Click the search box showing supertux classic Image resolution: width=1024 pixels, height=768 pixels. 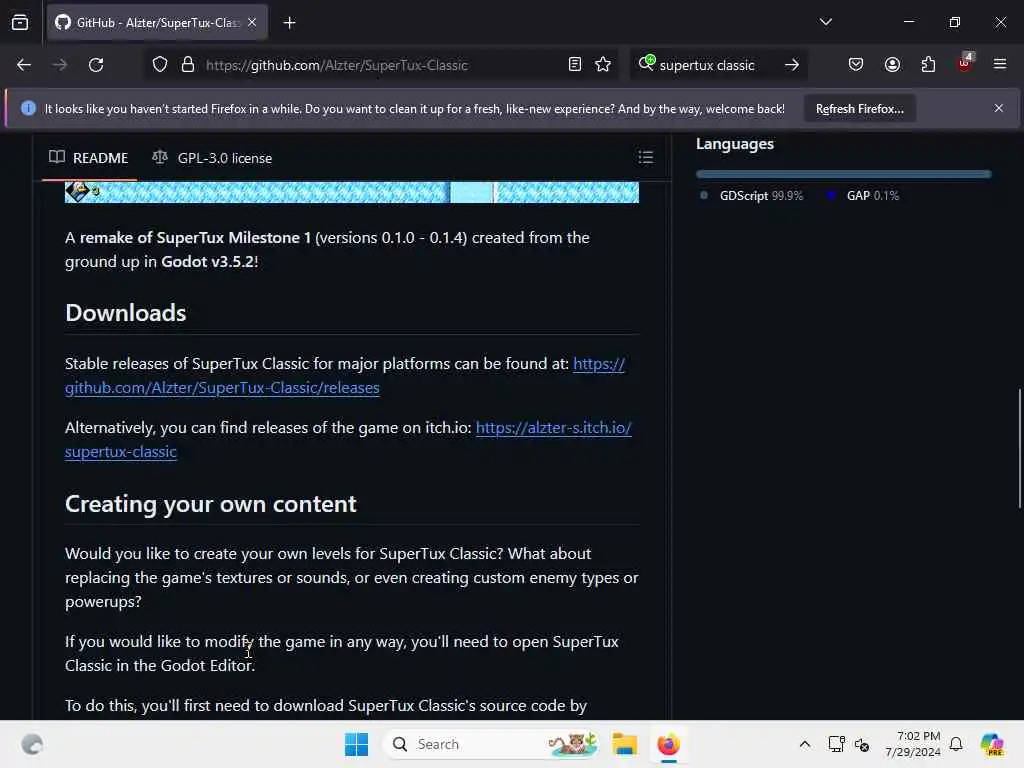pos(707,65)
